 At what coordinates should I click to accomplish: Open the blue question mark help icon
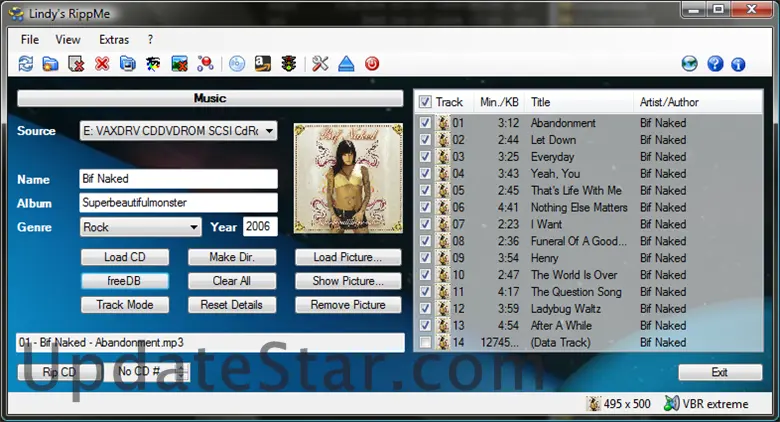tap(715, 64)
